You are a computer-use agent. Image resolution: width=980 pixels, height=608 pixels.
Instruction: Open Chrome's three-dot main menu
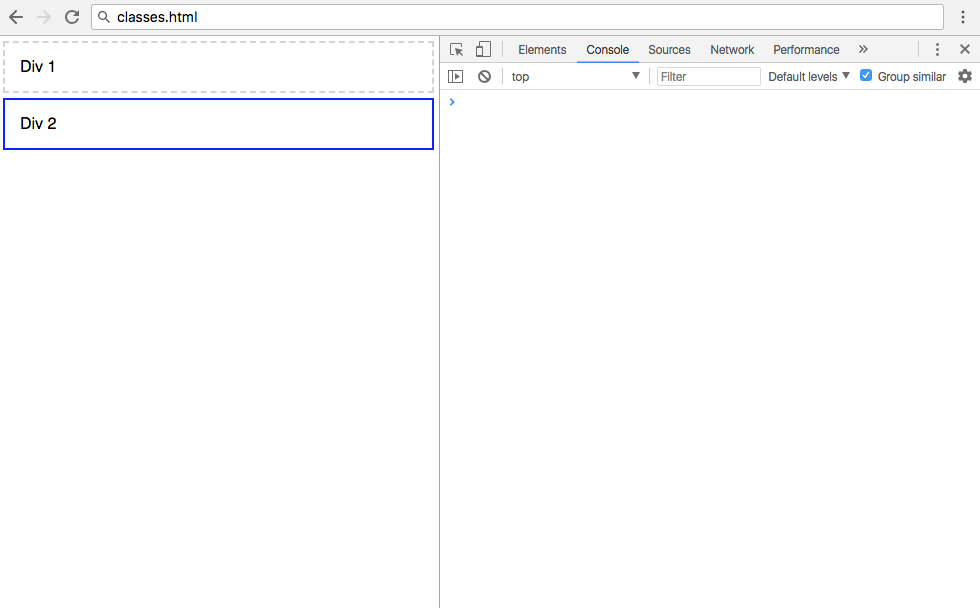click(x=963, y=17)
